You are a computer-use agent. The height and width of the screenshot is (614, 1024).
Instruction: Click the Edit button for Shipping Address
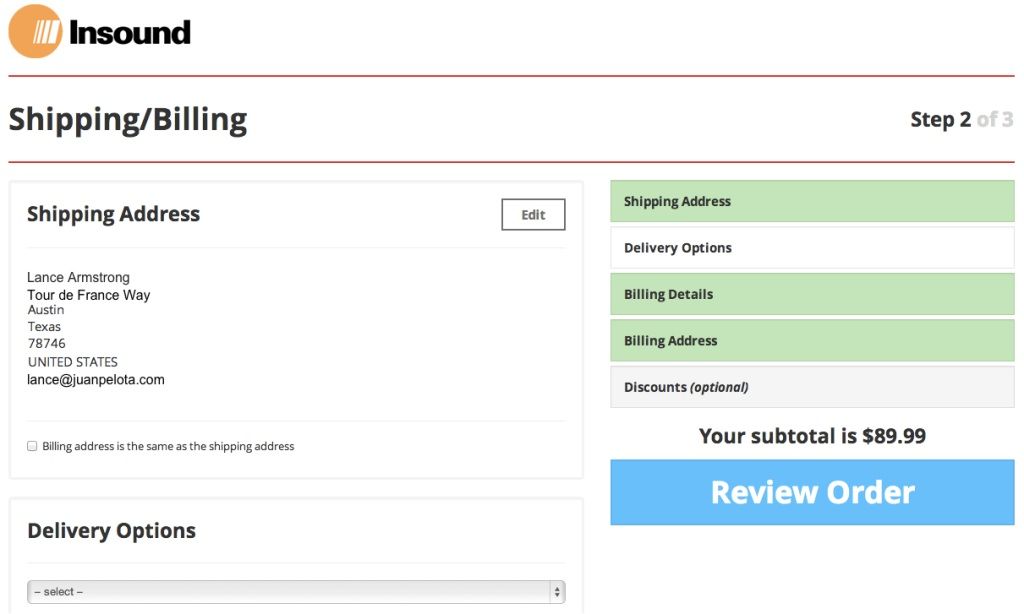(x=533, y=214)
